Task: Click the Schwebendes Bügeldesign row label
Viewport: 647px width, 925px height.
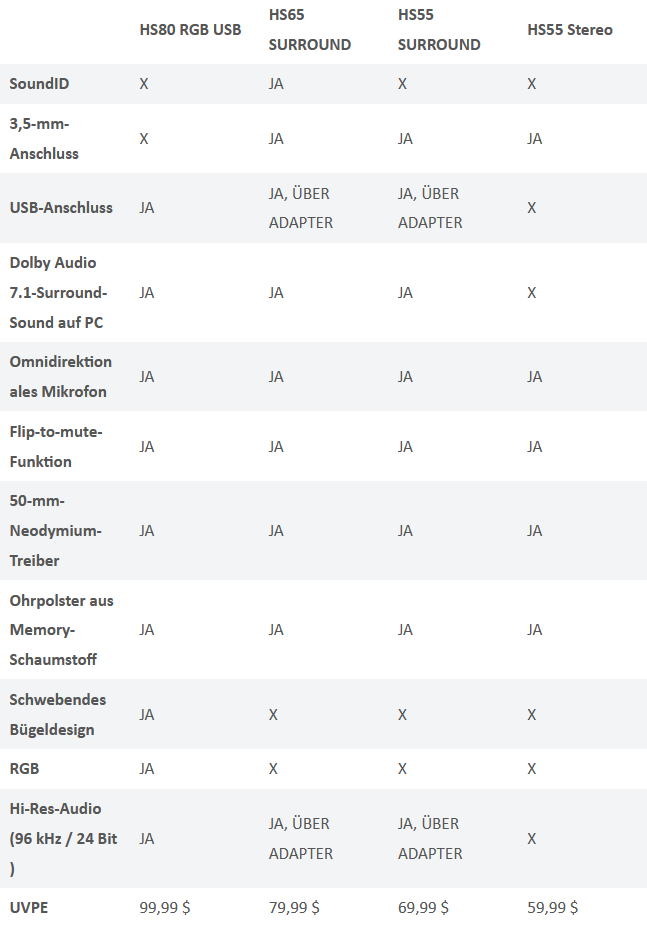Action: pos(58,714)
